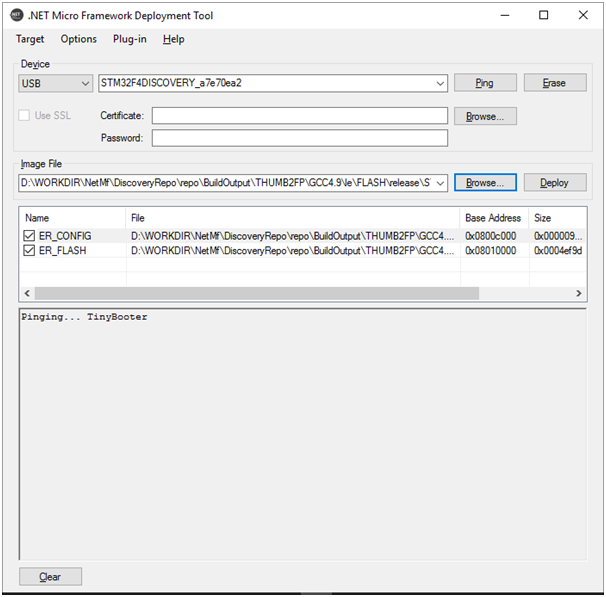Focus the Certificate input field
The image size is (606, 597).
[300, 116]
